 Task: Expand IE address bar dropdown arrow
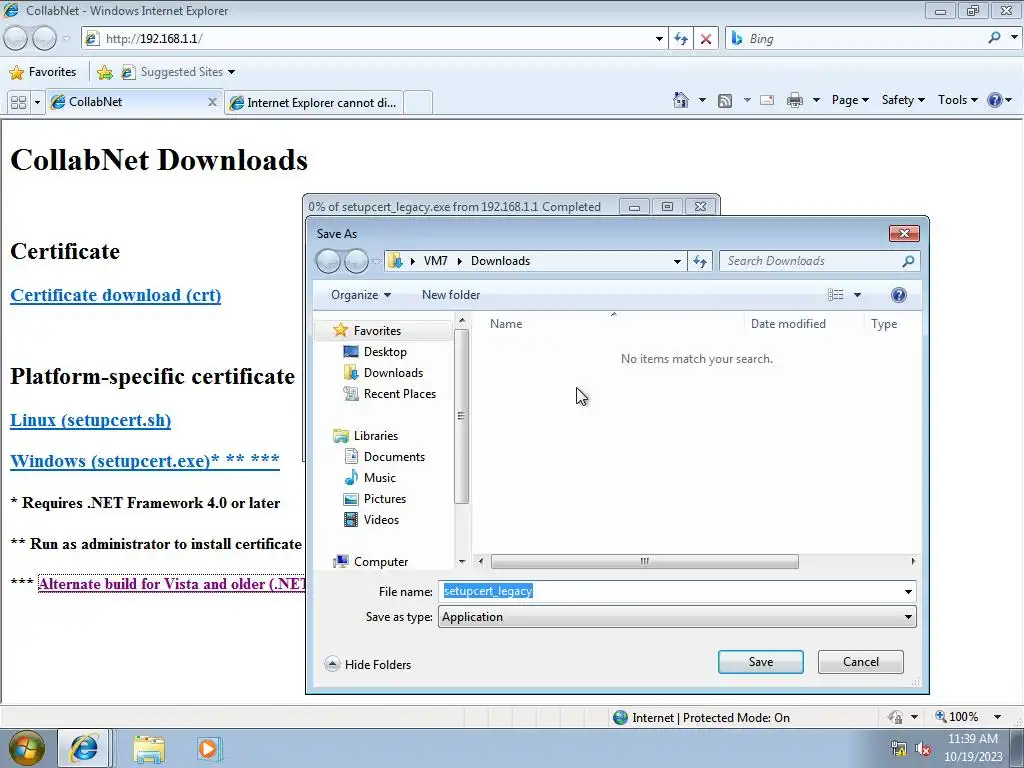659,39
